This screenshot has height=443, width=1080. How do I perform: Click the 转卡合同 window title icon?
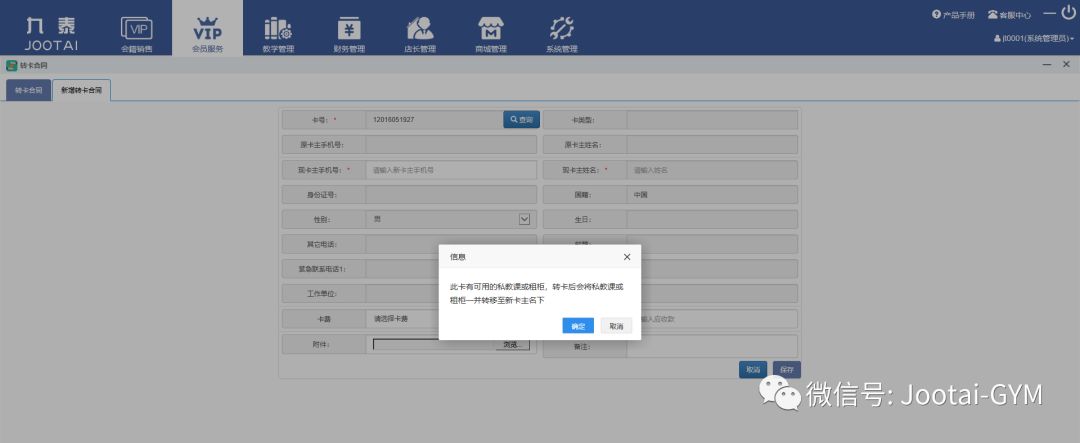11,65
